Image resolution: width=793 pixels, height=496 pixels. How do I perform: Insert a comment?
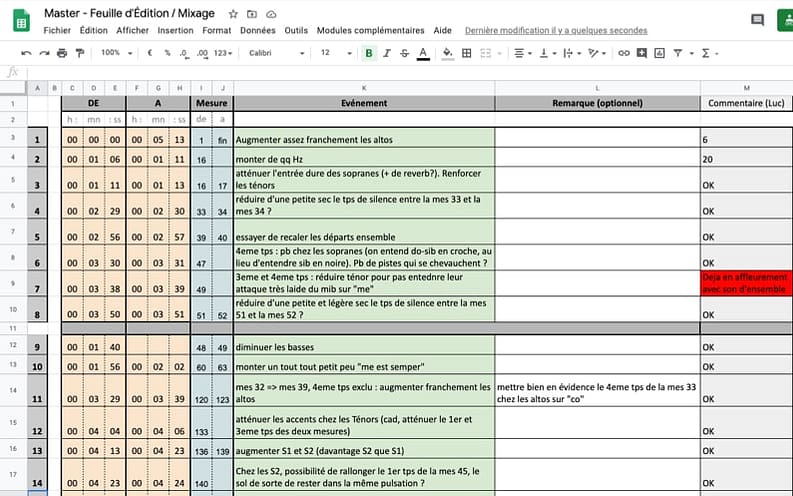click(x=642, y=53)
